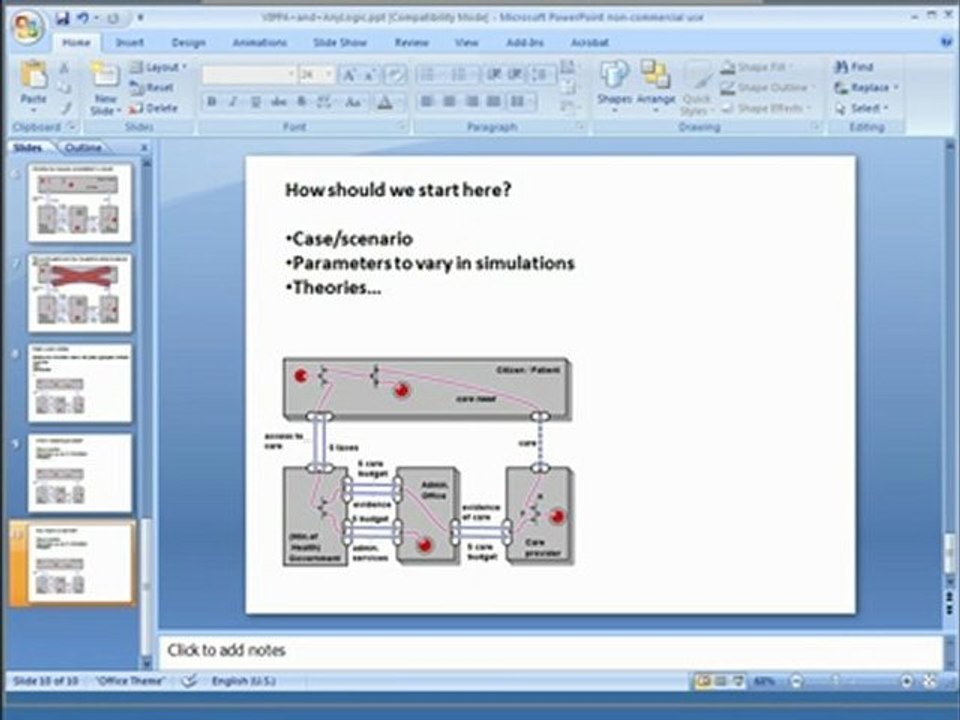
Task: Open the Design ribbon tab
Action: (x=188, y=43)
